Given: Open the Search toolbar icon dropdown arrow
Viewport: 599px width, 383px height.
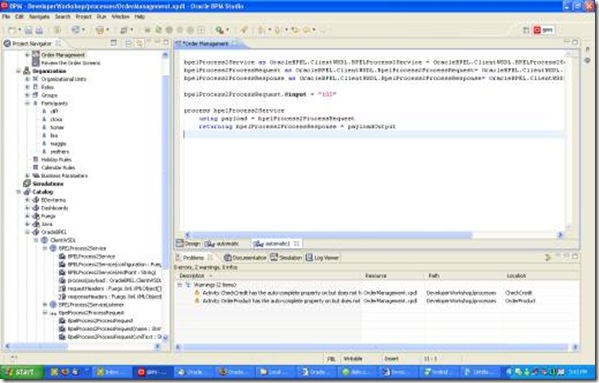Looking at the screenshot, I should [227, 30].
